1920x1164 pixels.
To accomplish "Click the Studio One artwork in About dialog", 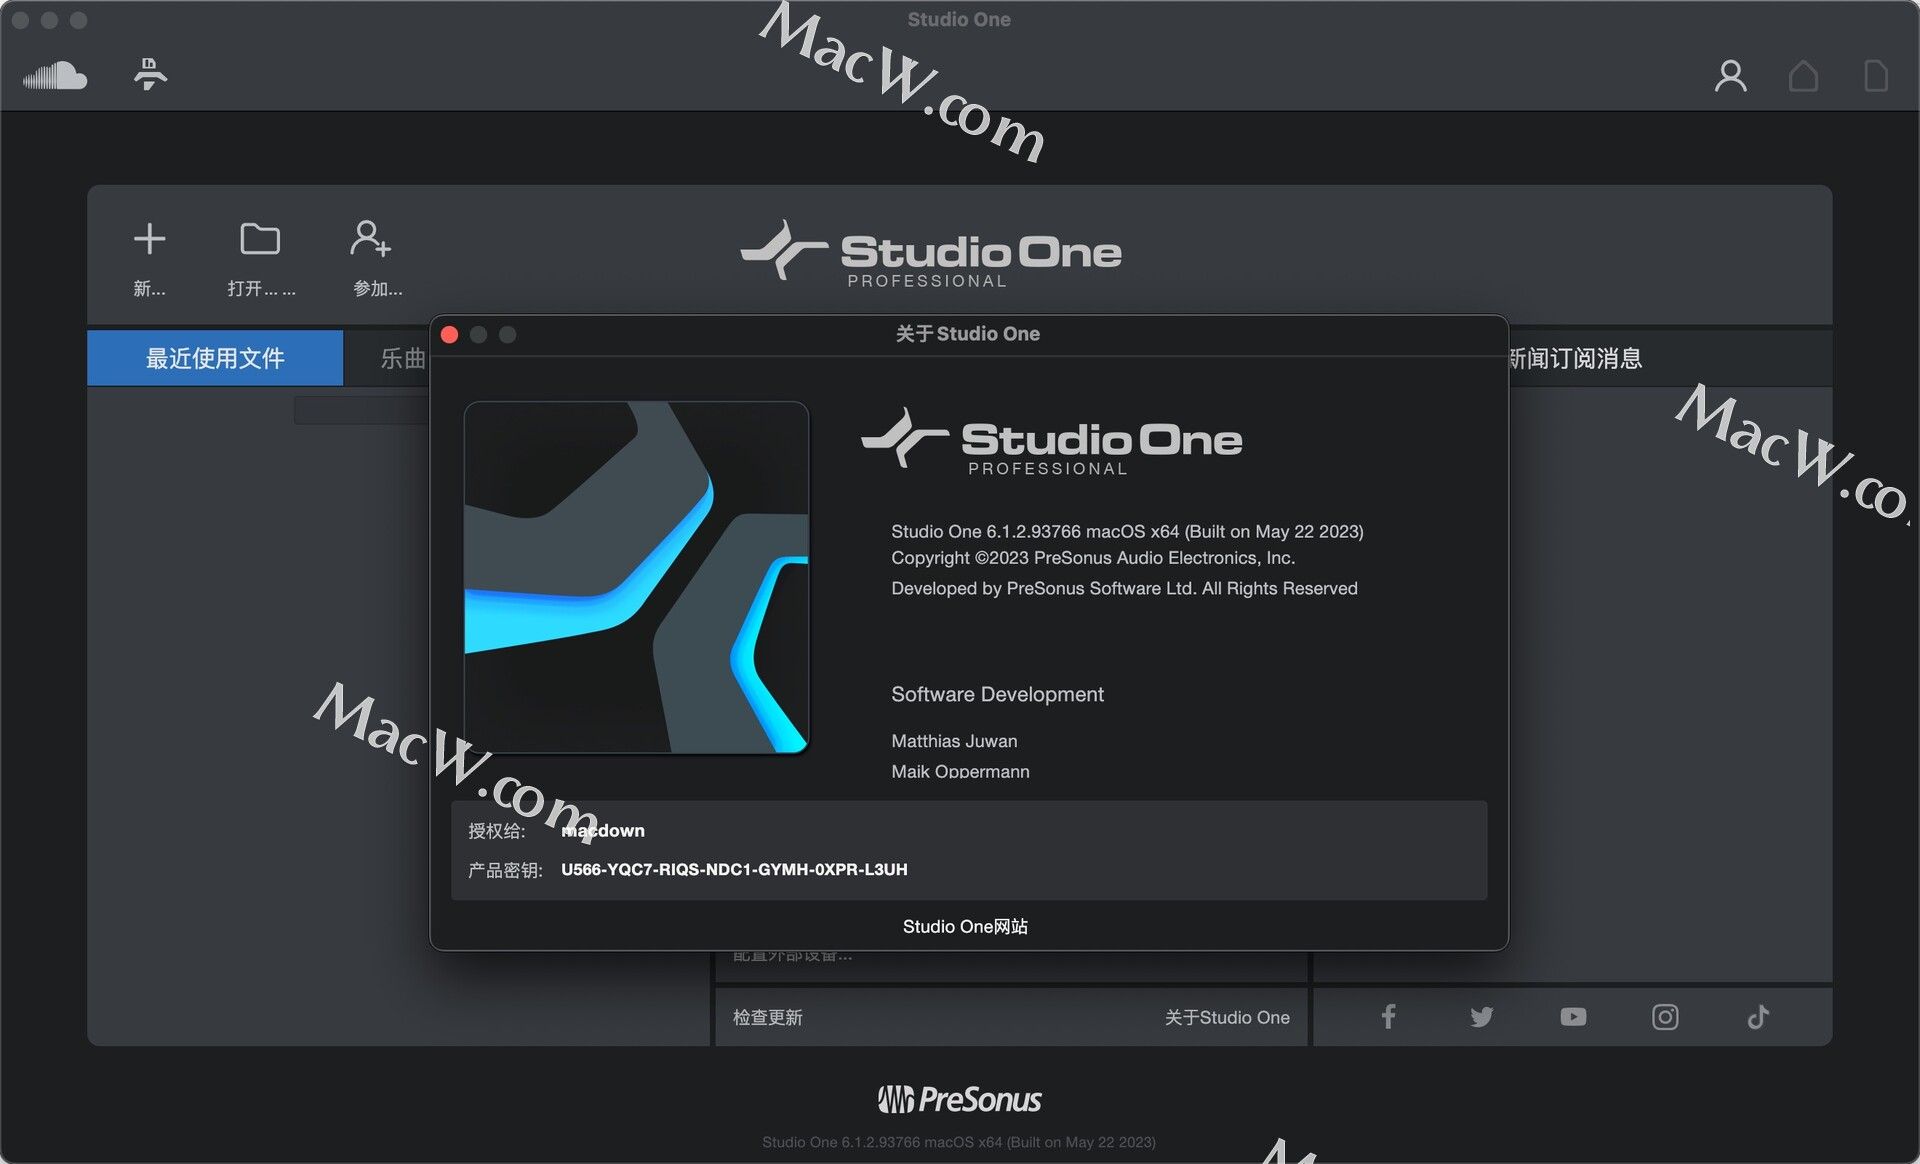I will 636,577.
